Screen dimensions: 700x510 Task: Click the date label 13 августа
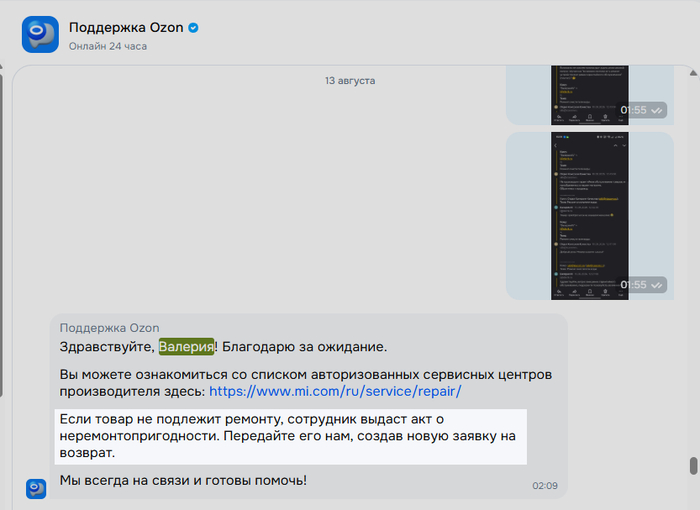350,81
